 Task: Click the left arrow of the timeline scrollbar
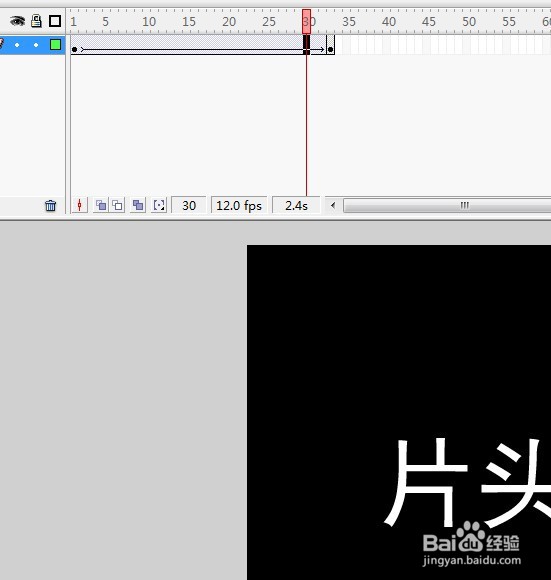pos(333,205)
